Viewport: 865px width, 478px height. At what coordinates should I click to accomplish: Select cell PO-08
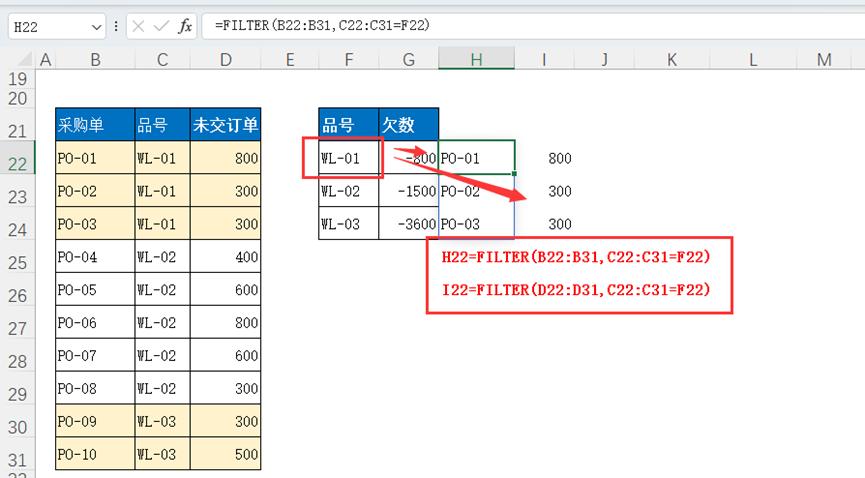tap(95, 389)
